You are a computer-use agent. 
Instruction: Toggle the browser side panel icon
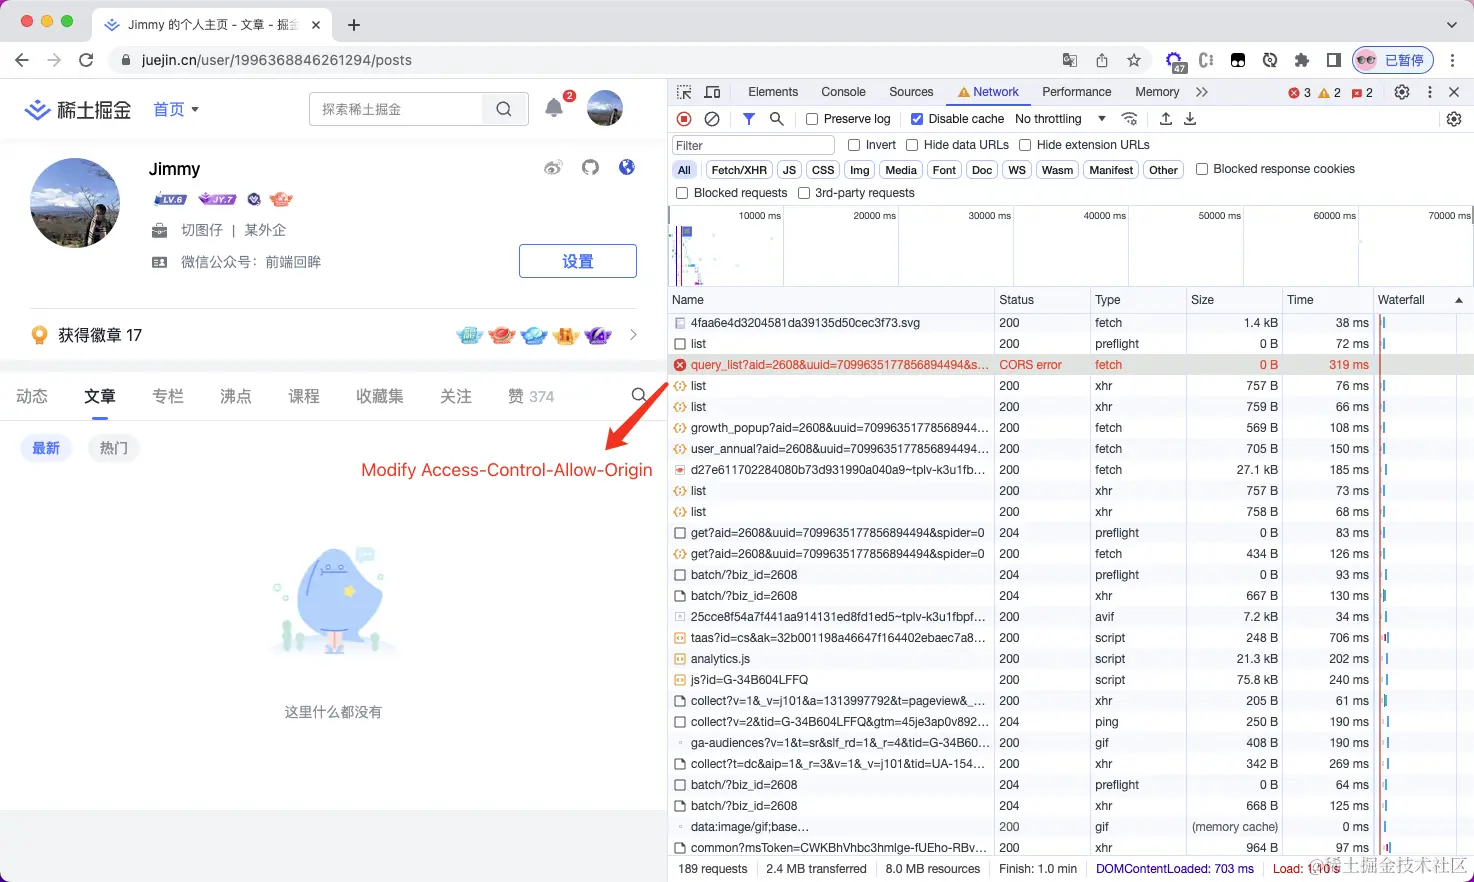point(1334,60)
